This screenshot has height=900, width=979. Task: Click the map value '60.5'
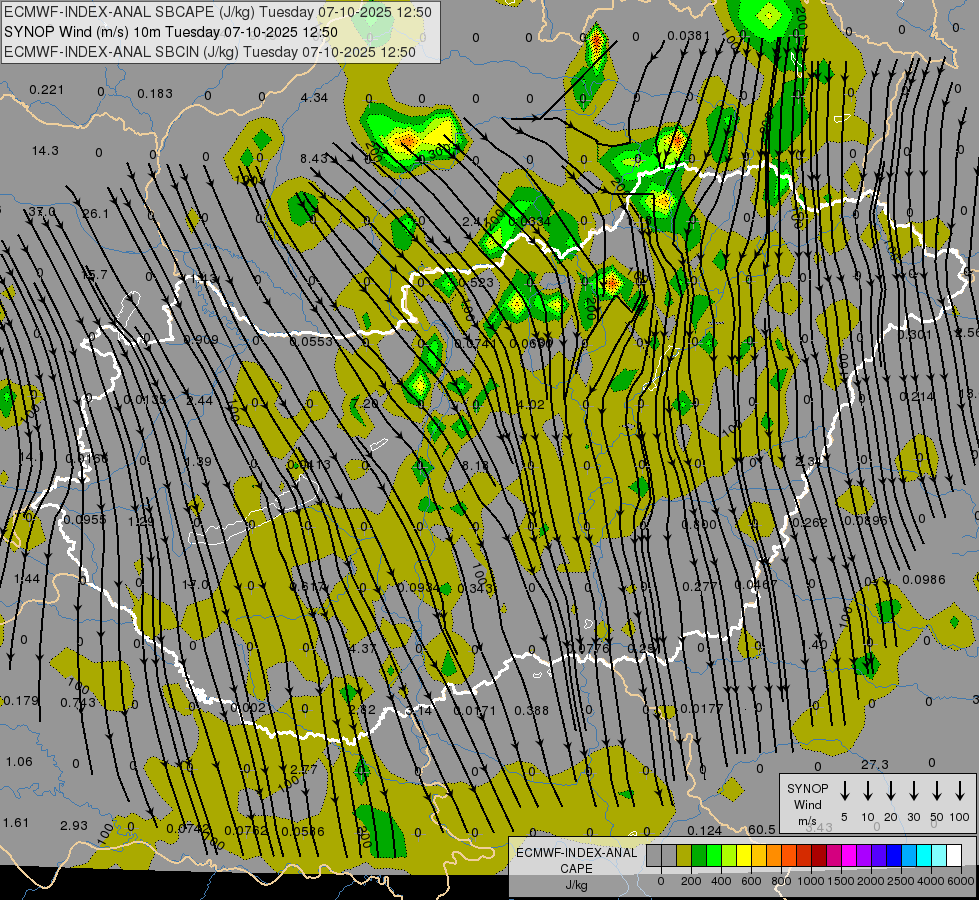(762, 829)
